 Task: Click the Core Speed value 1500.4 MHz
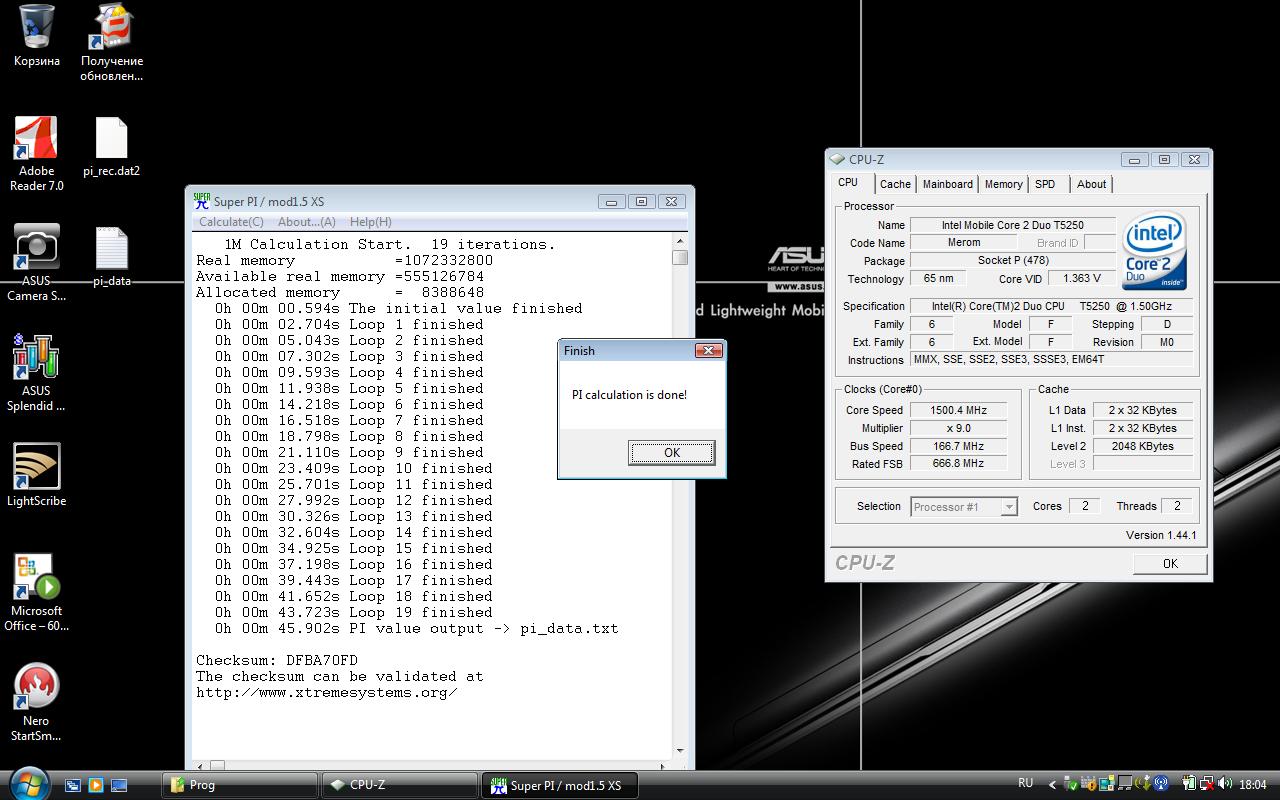[x=958, y=410]
